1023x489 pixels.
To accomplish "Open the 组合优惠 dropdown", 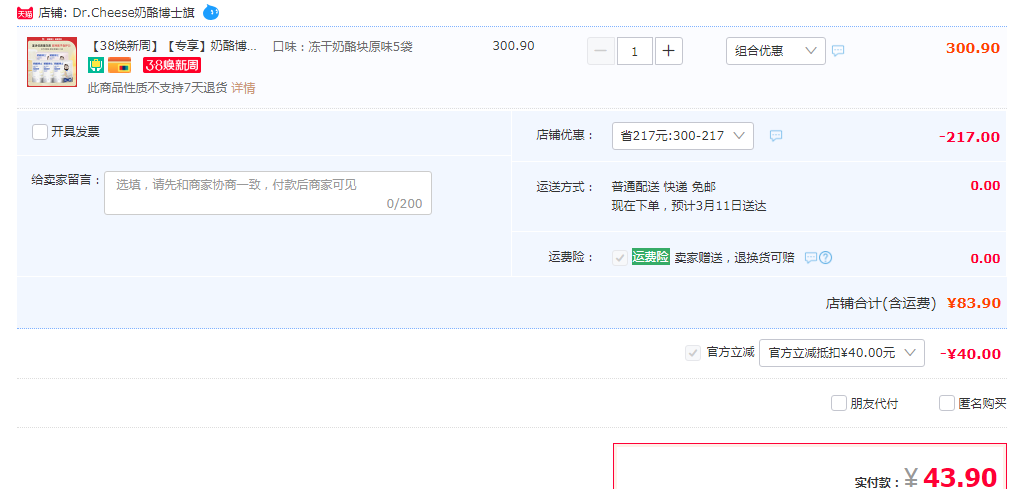I will pos(776,51).
